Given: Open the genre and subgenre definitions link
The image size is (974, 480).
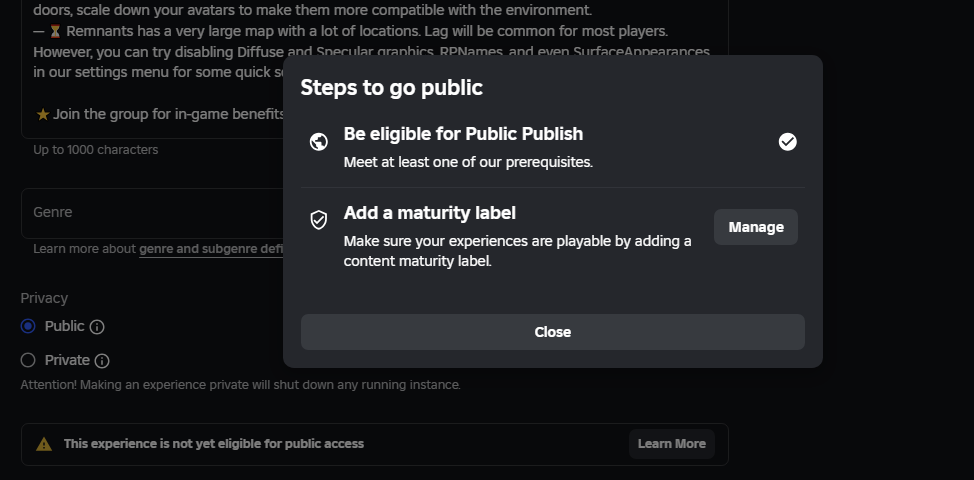Looking at the screenshot, I should point(211,249).
